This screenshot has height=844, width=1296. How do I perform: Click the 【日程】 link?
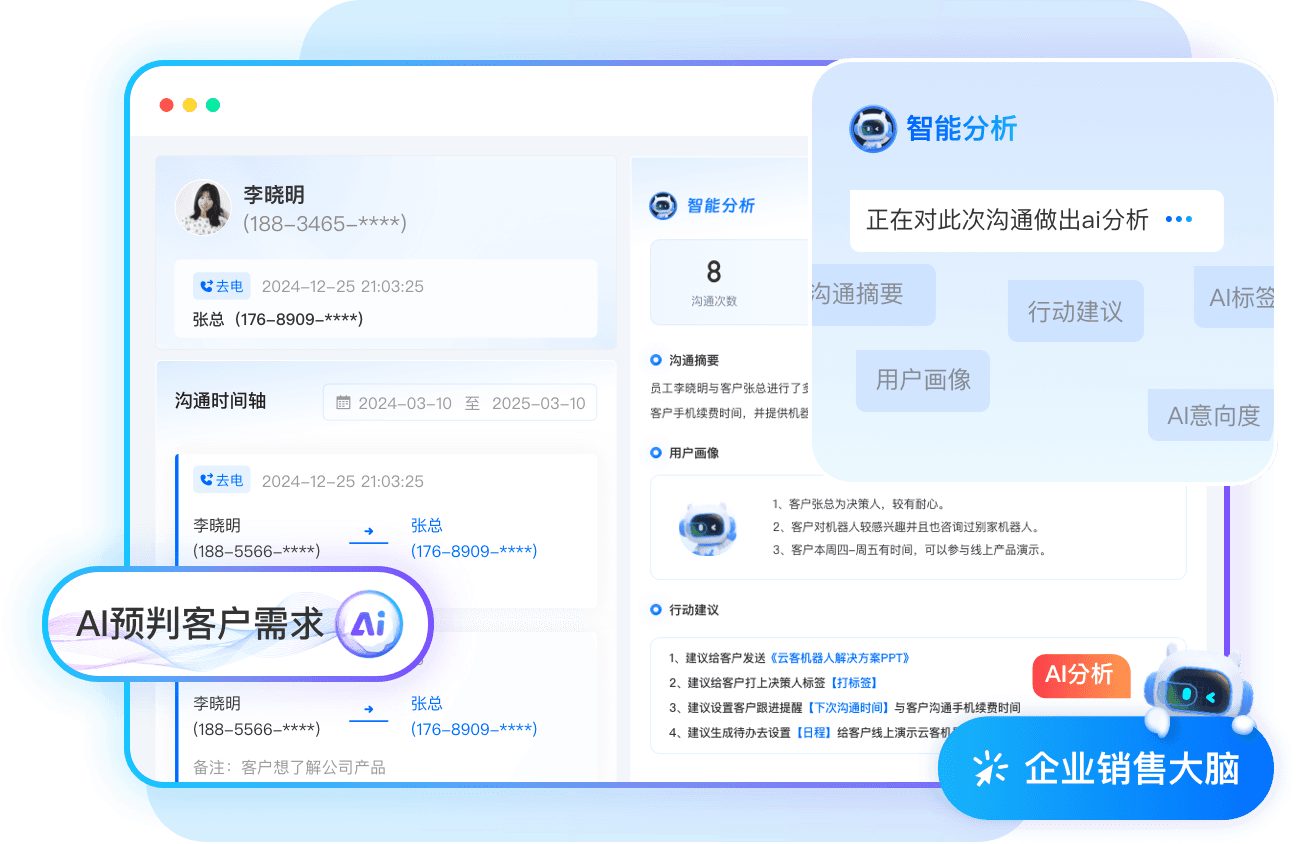(813, 733)
